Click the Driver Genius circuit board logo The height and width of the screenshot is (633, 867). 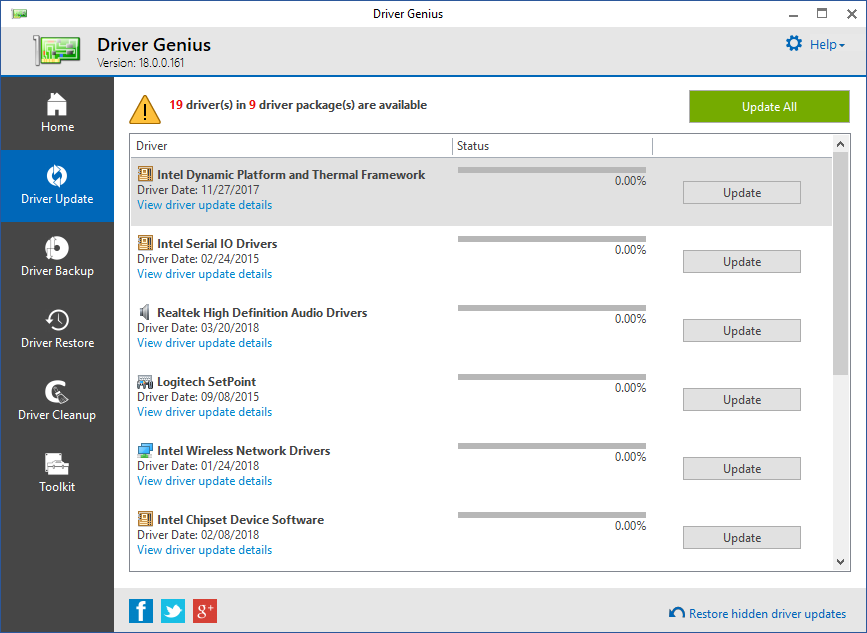tap(57, 51)
